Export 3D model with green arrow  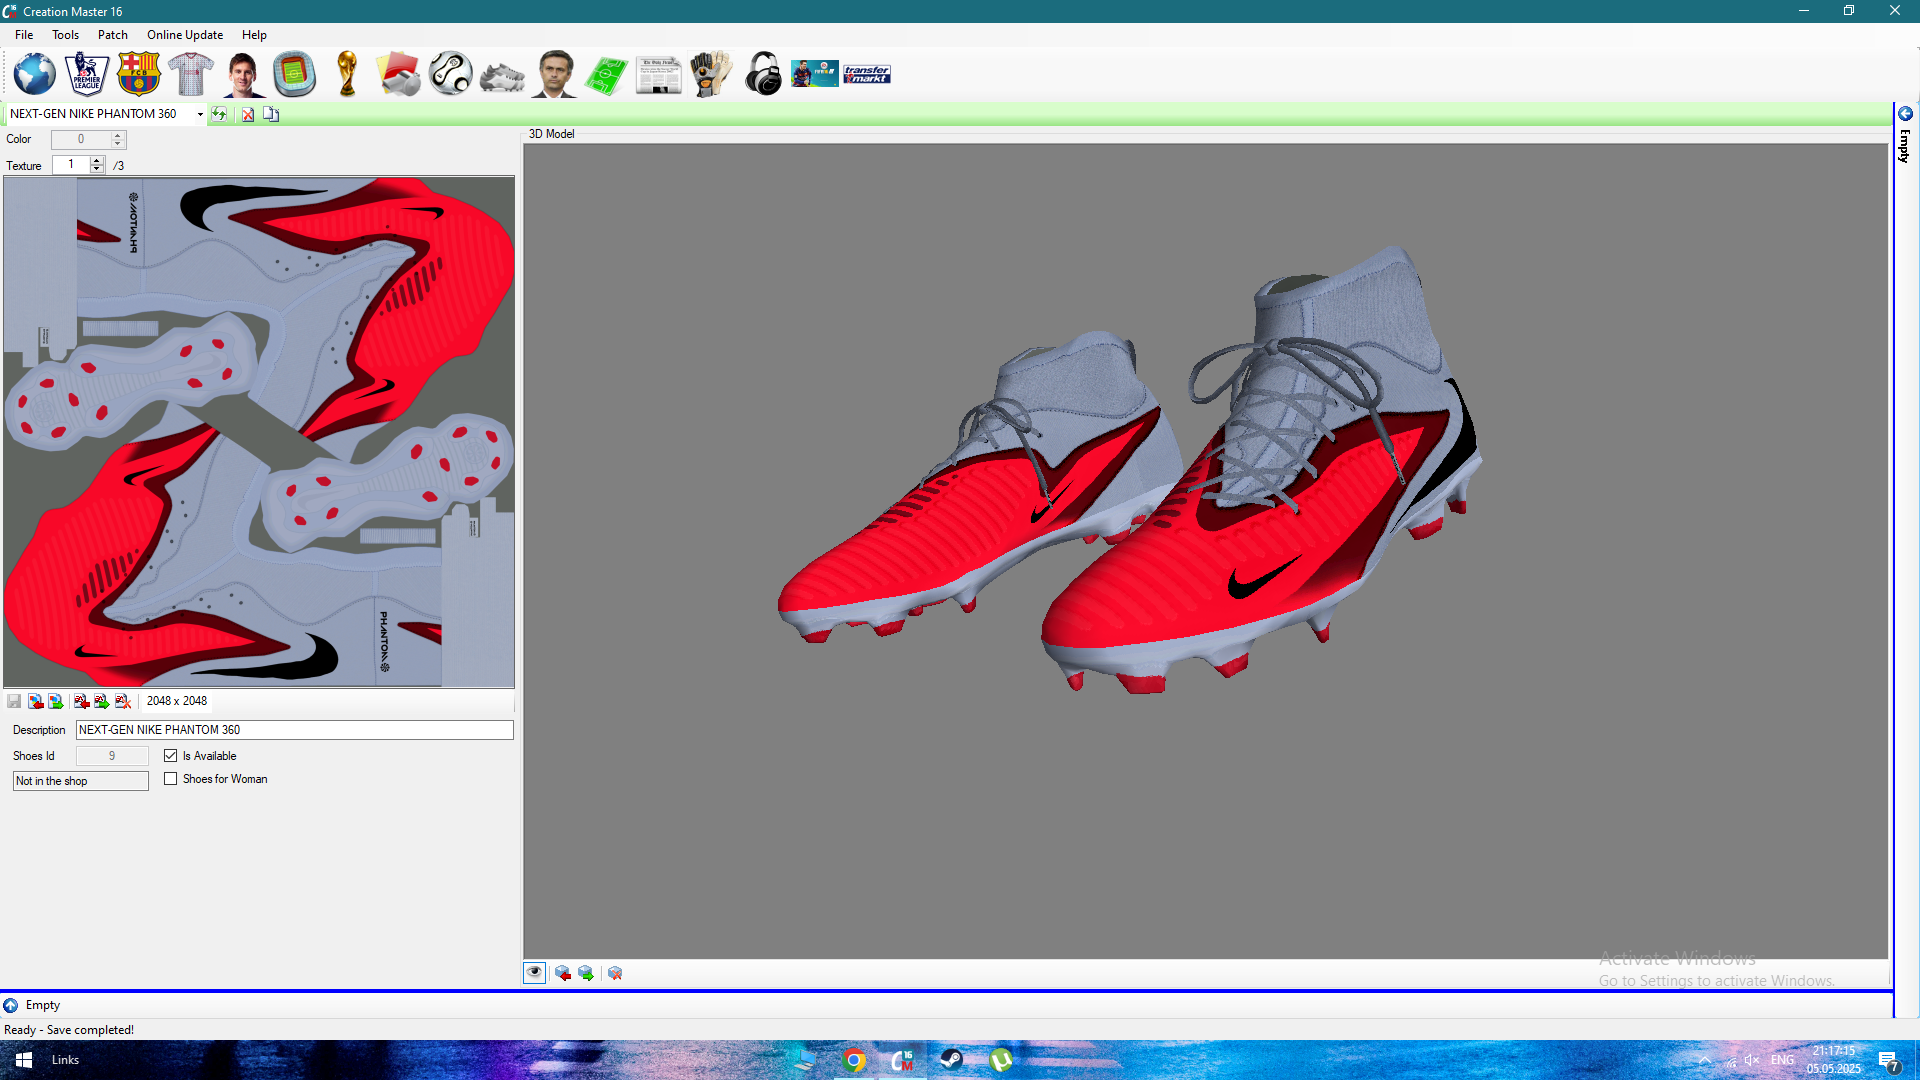point(586,973)
